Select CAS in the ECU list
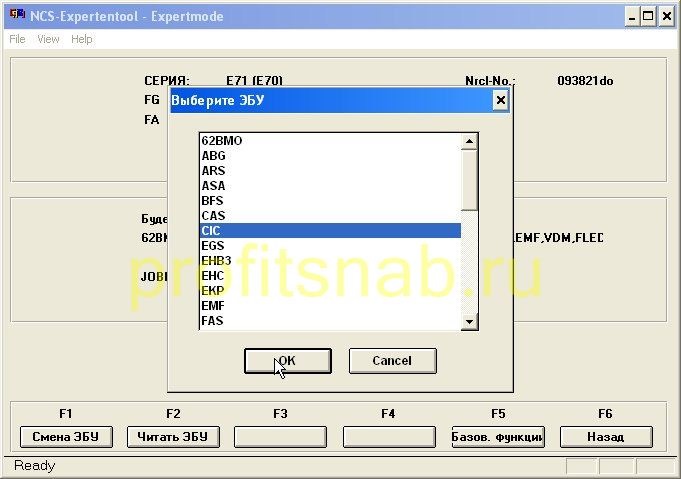This screenshot has height=479, width=681. (330, 215)
